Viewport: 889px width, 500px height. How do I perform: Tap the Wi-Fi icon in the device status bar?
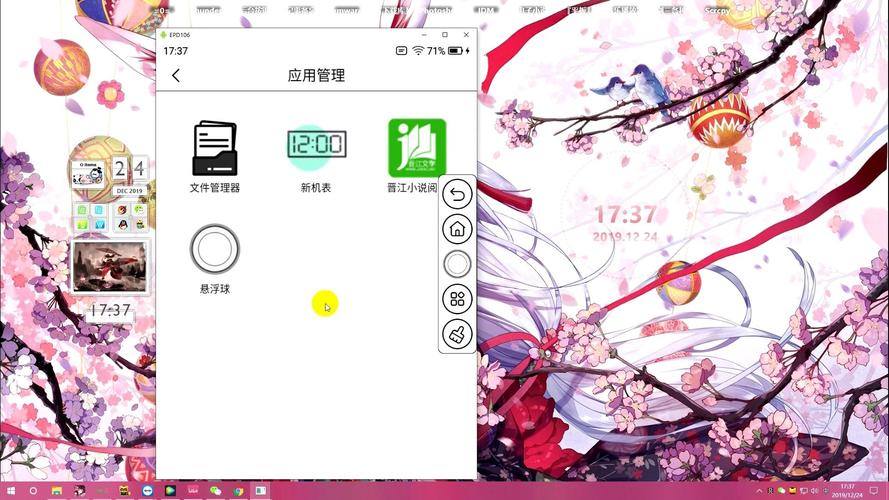tap(418, 51)
